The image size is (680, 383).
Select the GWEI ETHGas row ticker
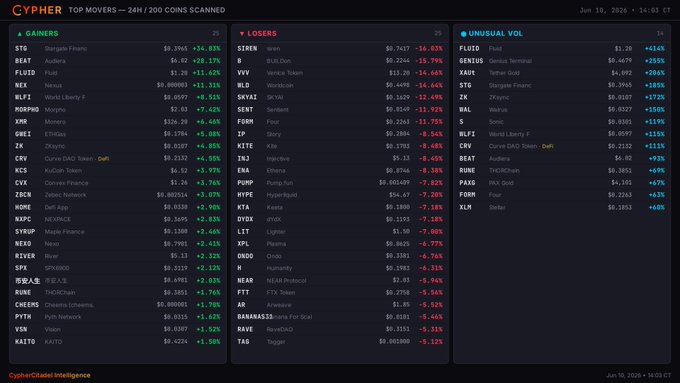point(23,134)
